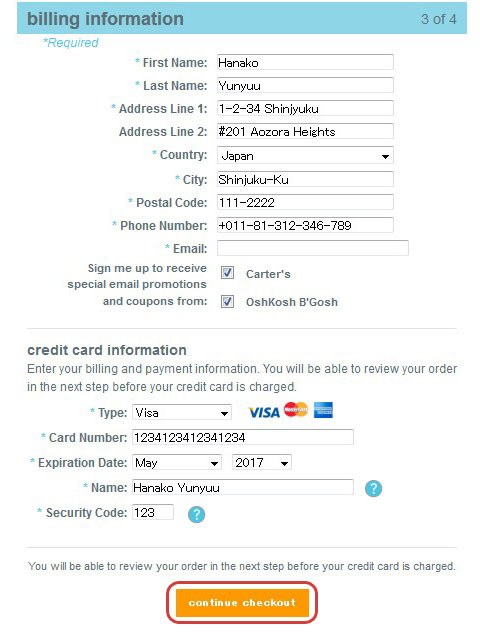Expand the expiration month dropdown
Screen dimensions: 480x632
click(x=177, y=463)
